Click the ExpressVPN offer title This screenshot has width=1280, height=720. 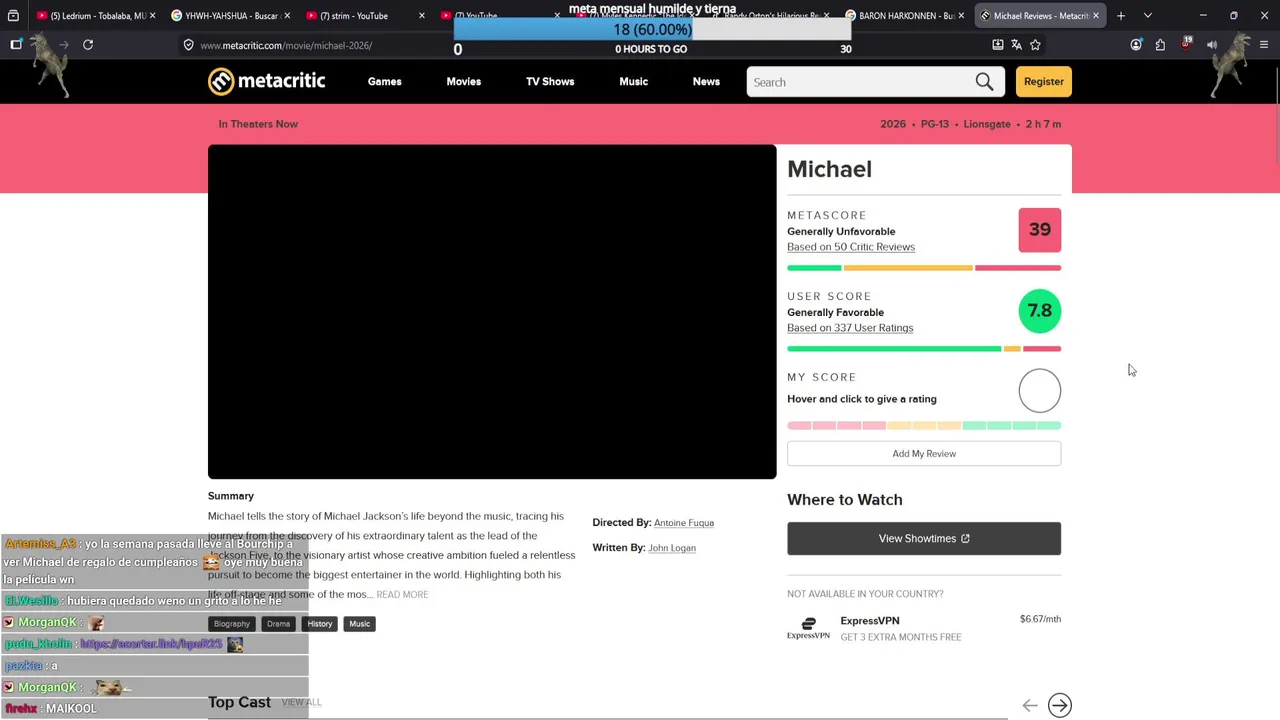click(x=870, y=621)
